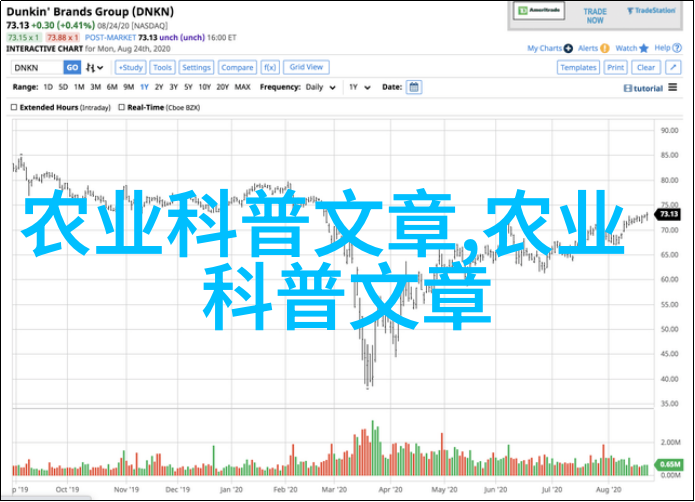695x502 pixels.
Task: Click the 73.15 x 1 bid box
Action: 24,38
